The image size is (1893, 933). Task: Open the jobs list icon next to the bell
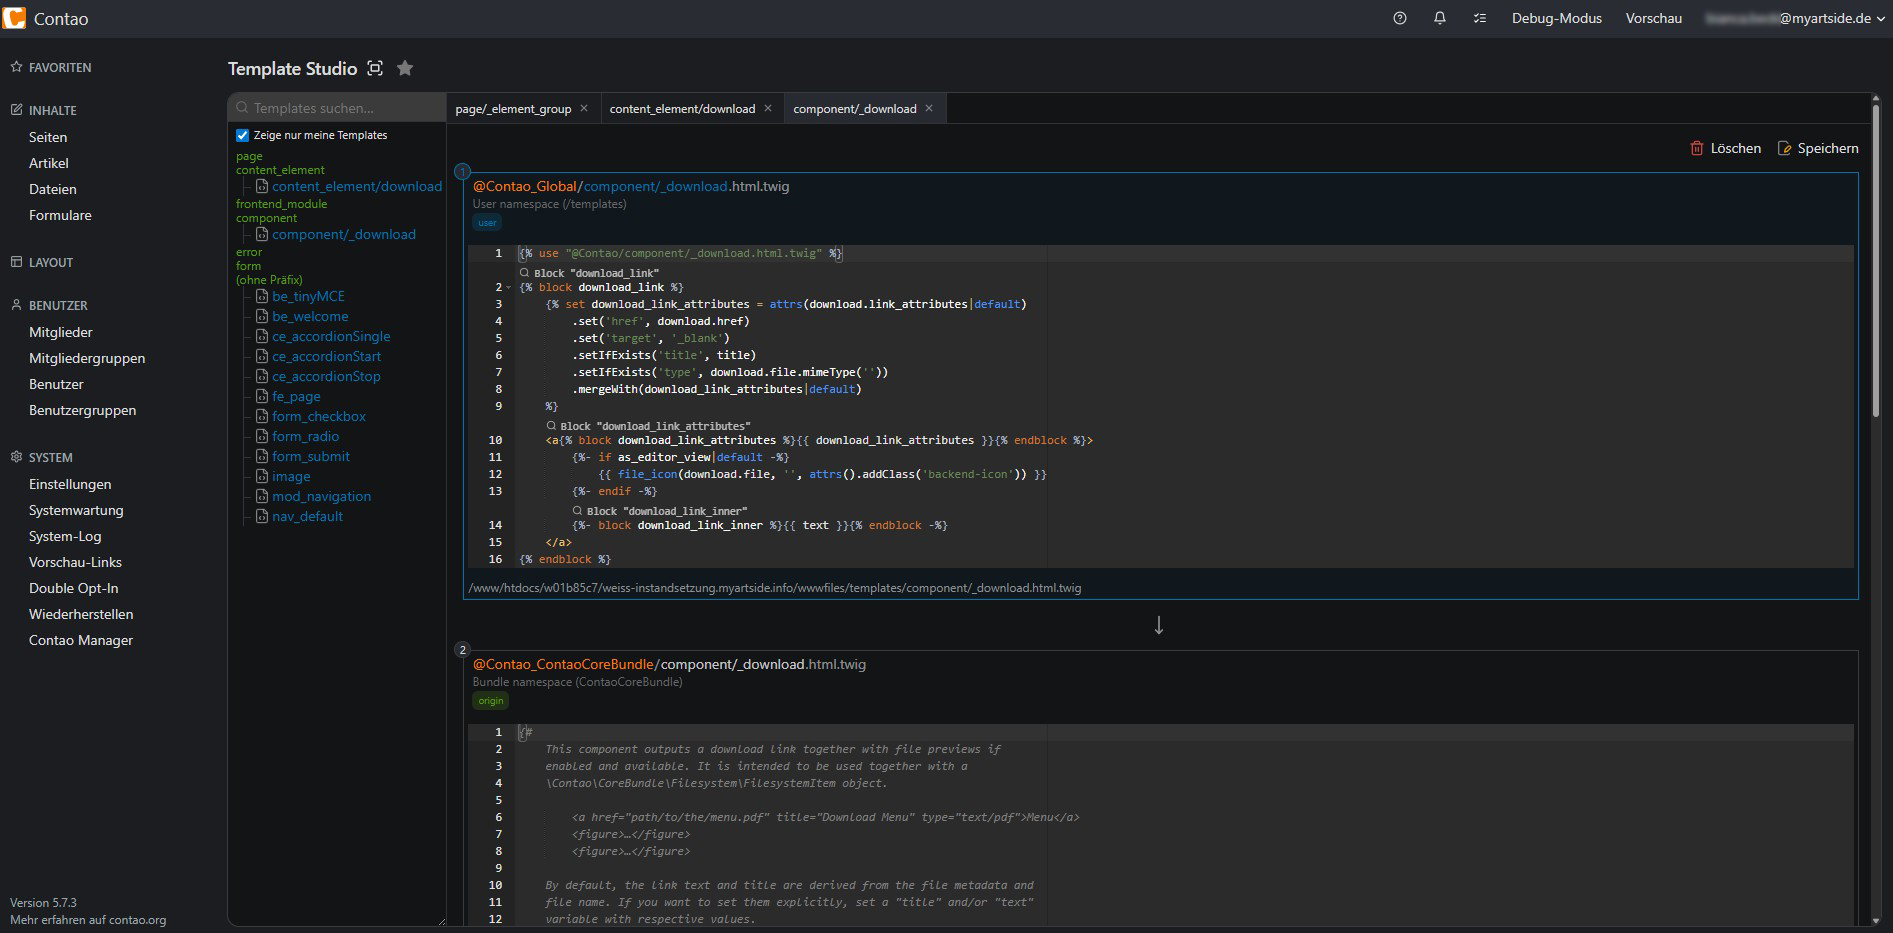(x=1480, y=18)
